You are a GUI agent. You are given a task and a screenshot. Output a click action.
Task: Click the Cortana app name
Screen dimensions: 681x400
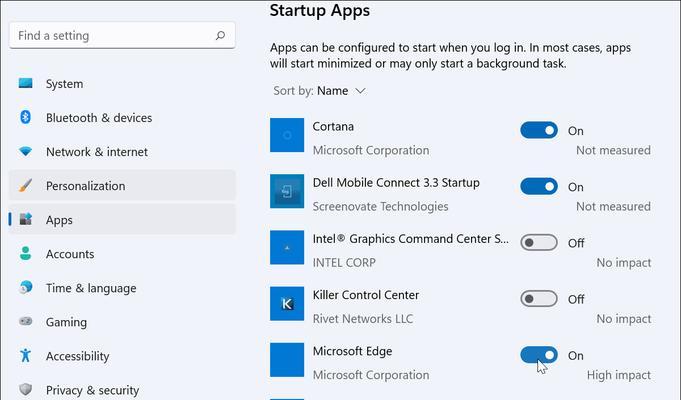pos(333,126)
